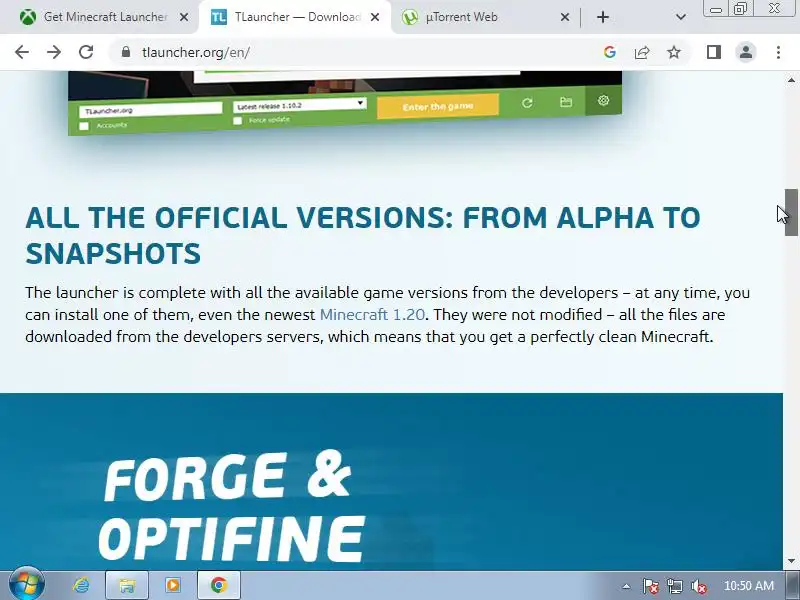
Task: Toggle the Force update checkbox
Action: [x=237, y=120]
